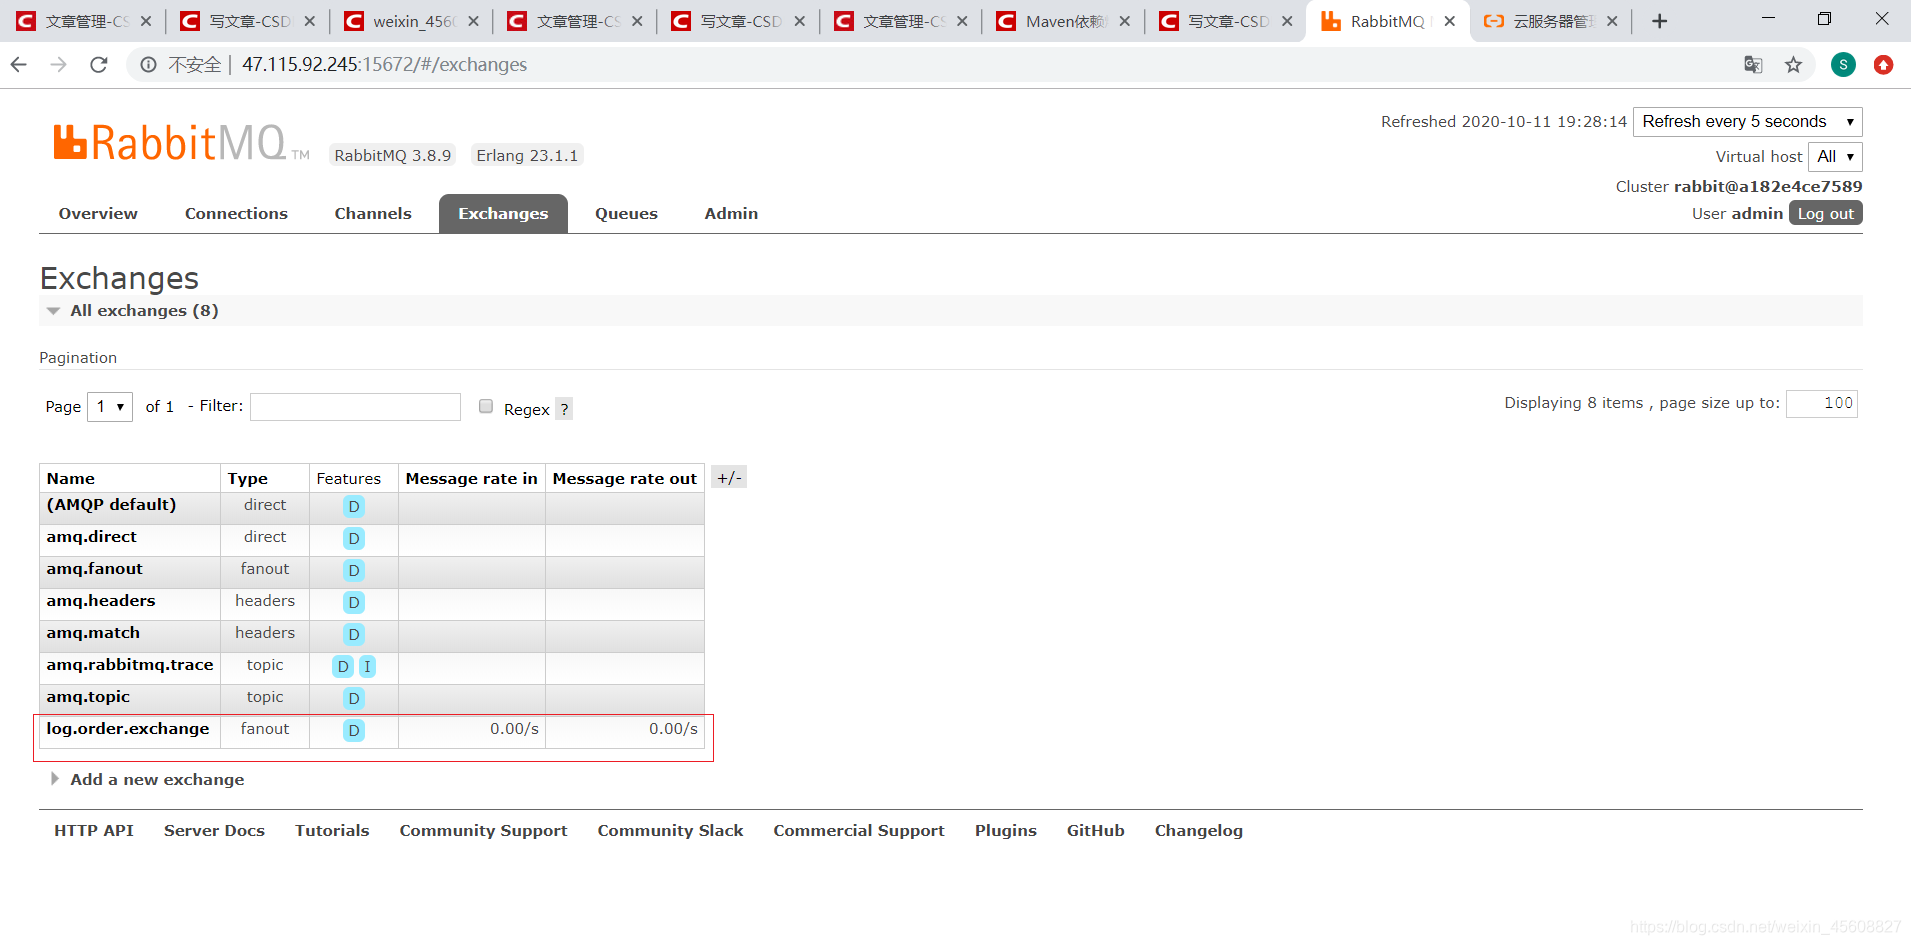
Task: Close the RabbitMQ browser tab
Action: point(1449,21)
